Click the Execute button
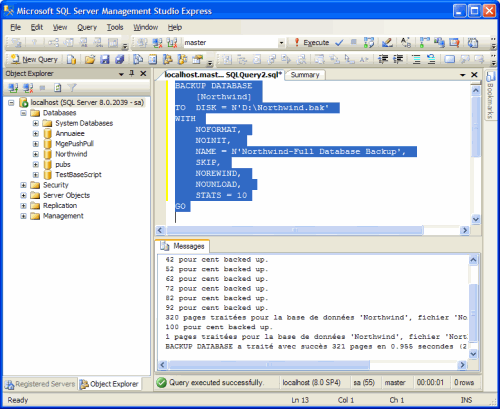500x409 pixels. (x=312, y=43)
